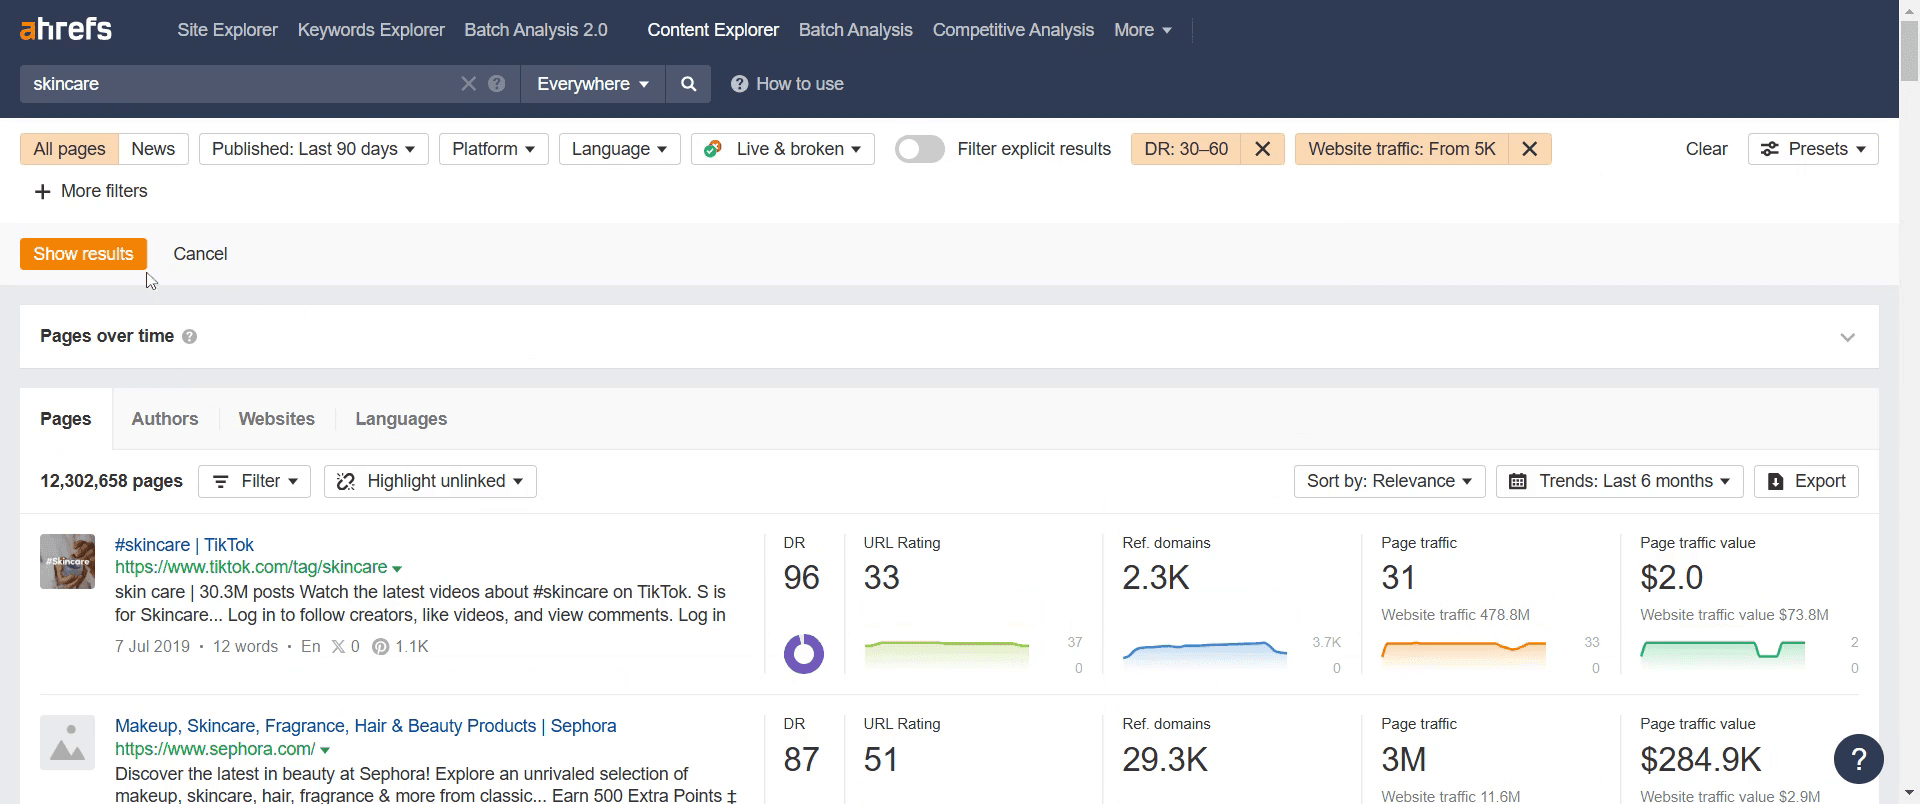Clear all filters
The width and height of the screenshot is (1920, 804).
click(1706, 149)
